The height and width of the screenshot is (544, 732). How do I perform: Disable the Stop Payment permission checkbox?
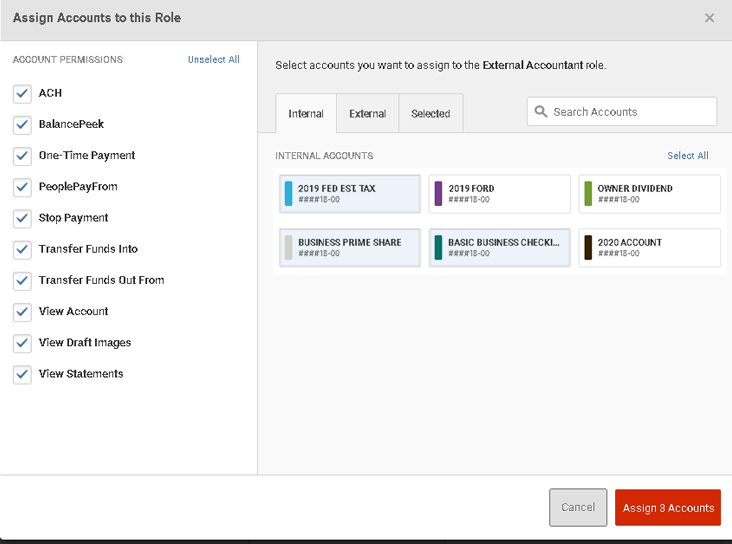22,218
